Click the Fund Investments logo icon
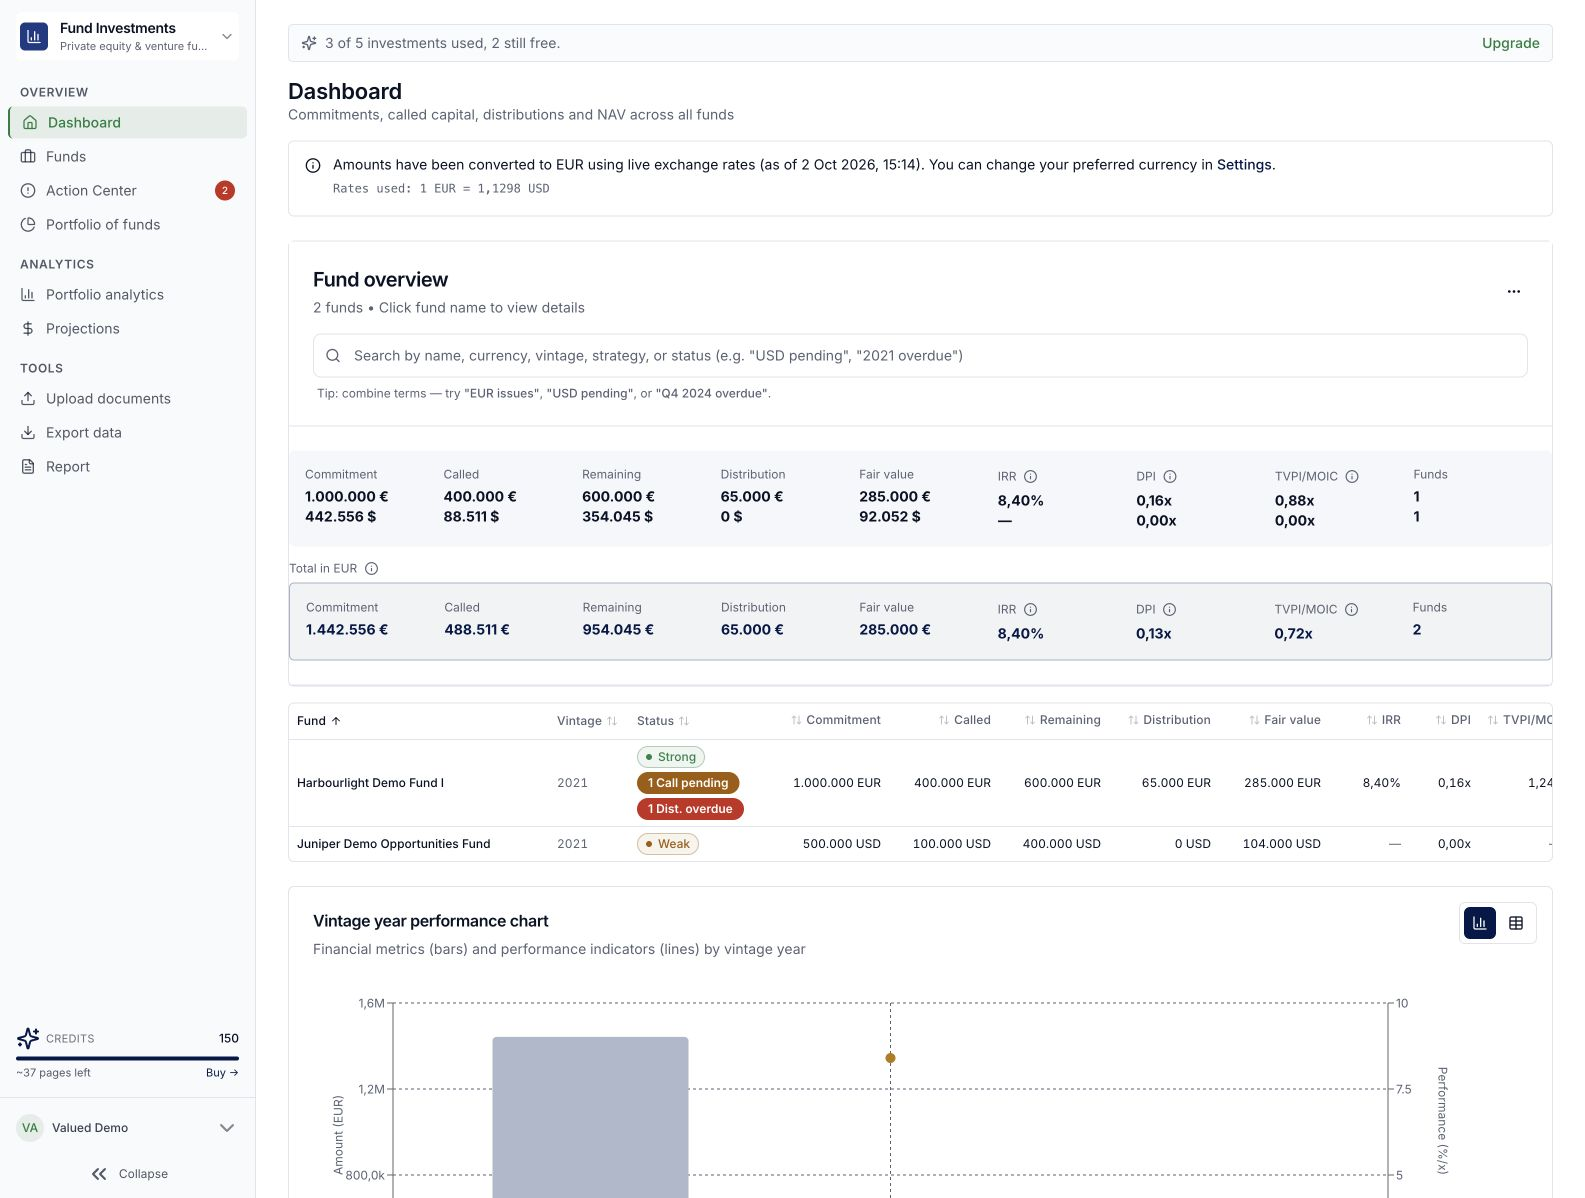Screen dimensions: 1585x1198 (34, 37)
